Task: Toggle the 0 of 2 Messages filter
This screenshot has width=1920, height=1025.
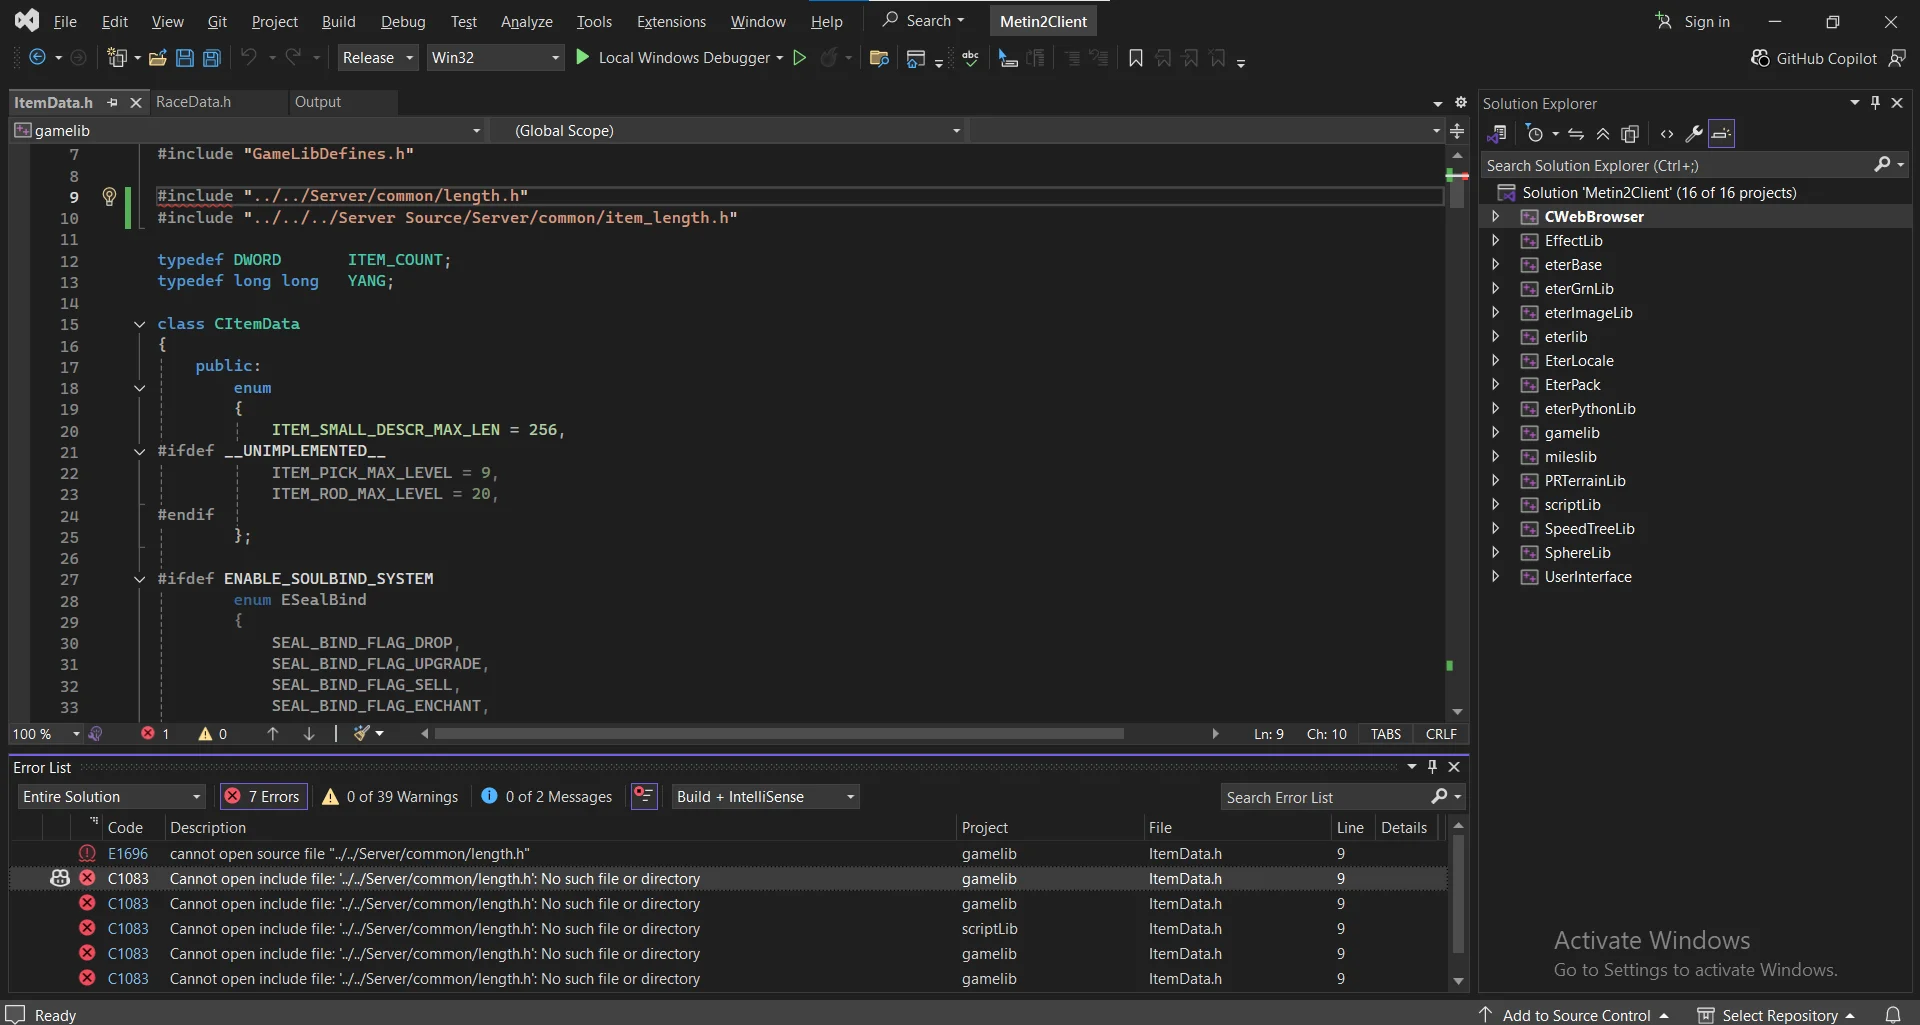Action: [x=546, y=796]
